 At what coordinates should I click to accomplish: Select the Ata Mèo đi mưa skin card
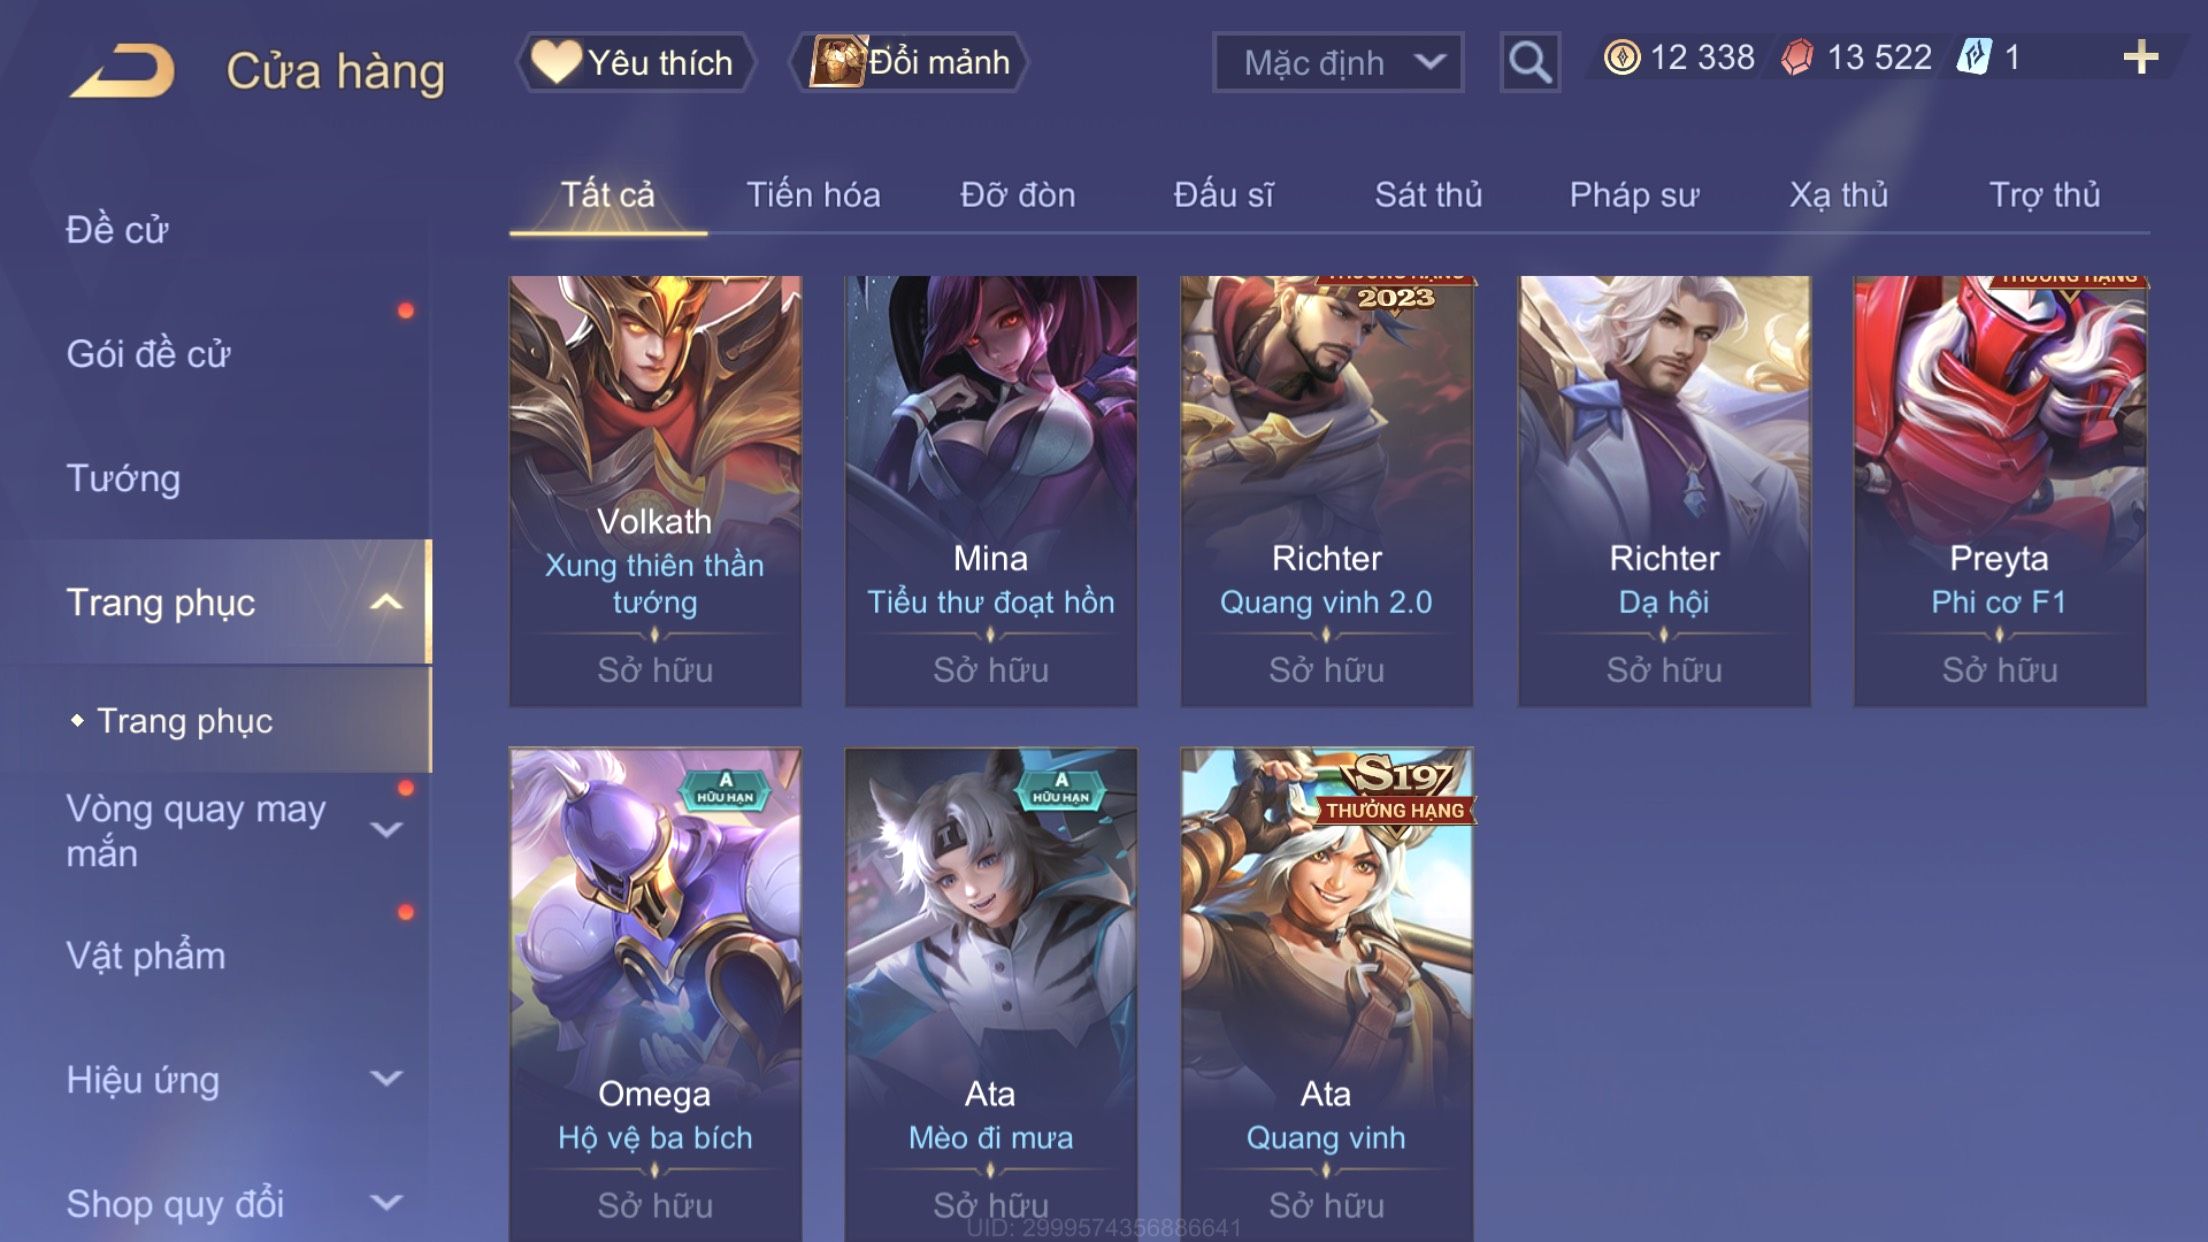tap(991, 994)
